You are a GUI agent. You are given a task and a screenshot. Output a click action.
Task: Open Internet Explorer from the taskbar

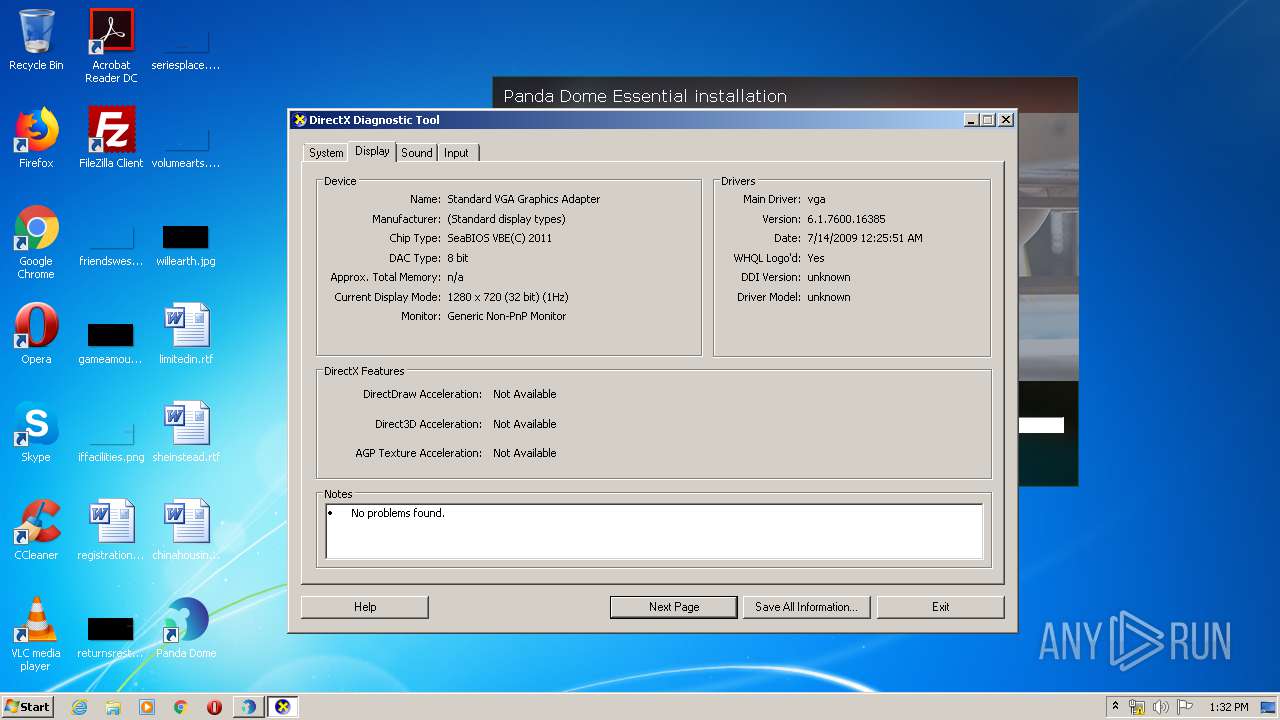point(79,707)
